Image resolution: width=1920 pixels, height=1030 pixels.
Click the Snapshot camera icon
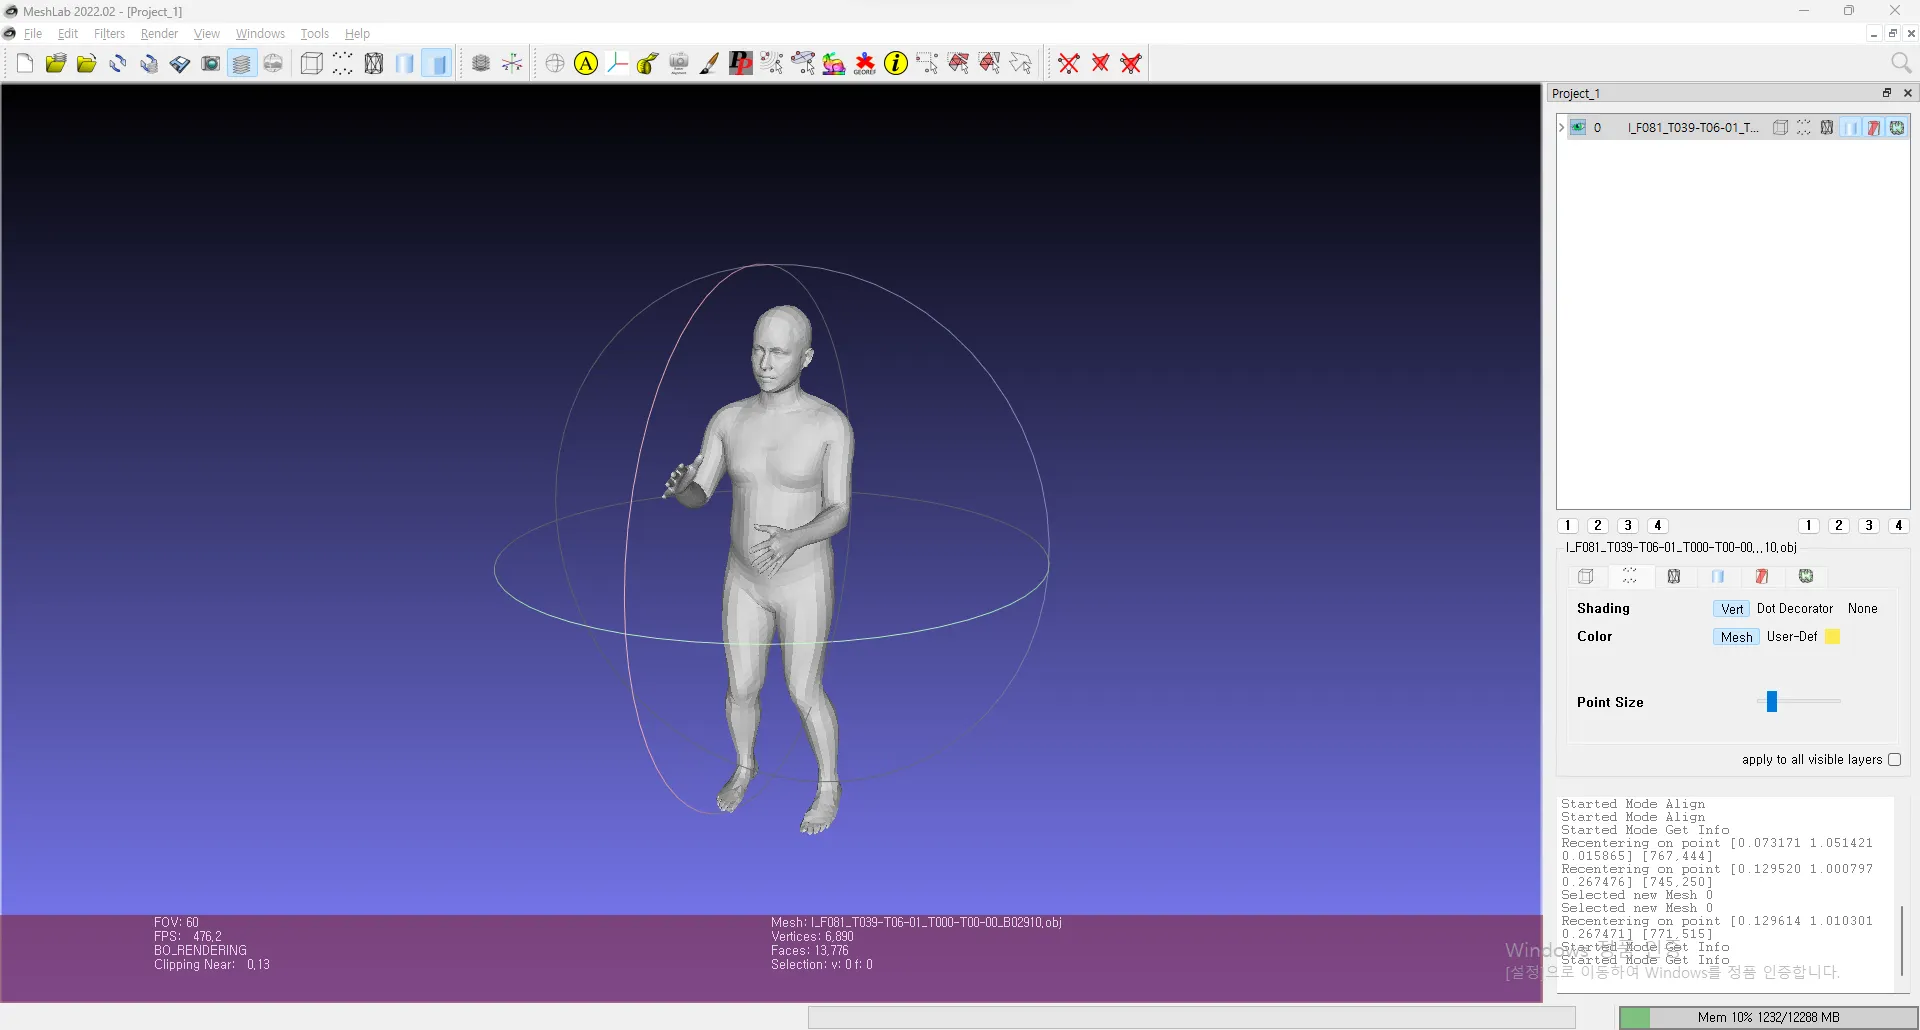click(x=210, y=64)
